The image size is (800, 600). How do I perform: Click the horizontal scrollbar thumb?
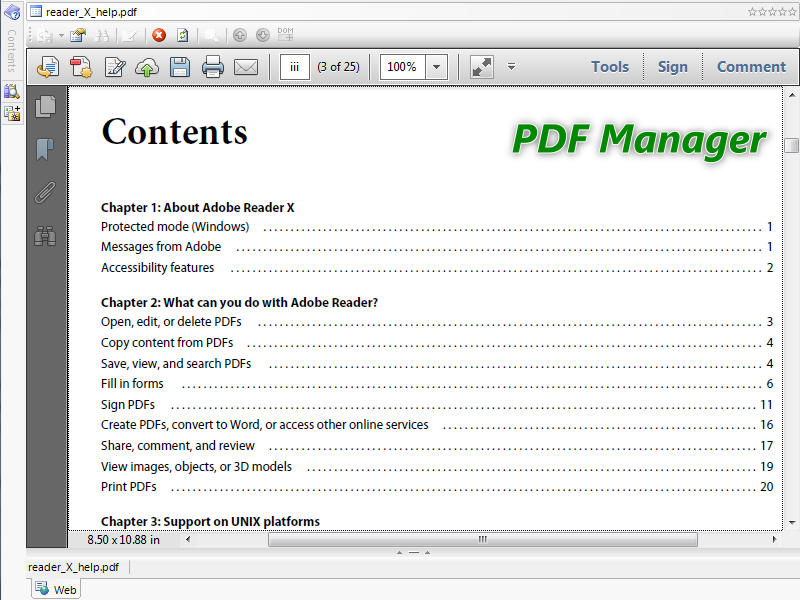[483, 539]
